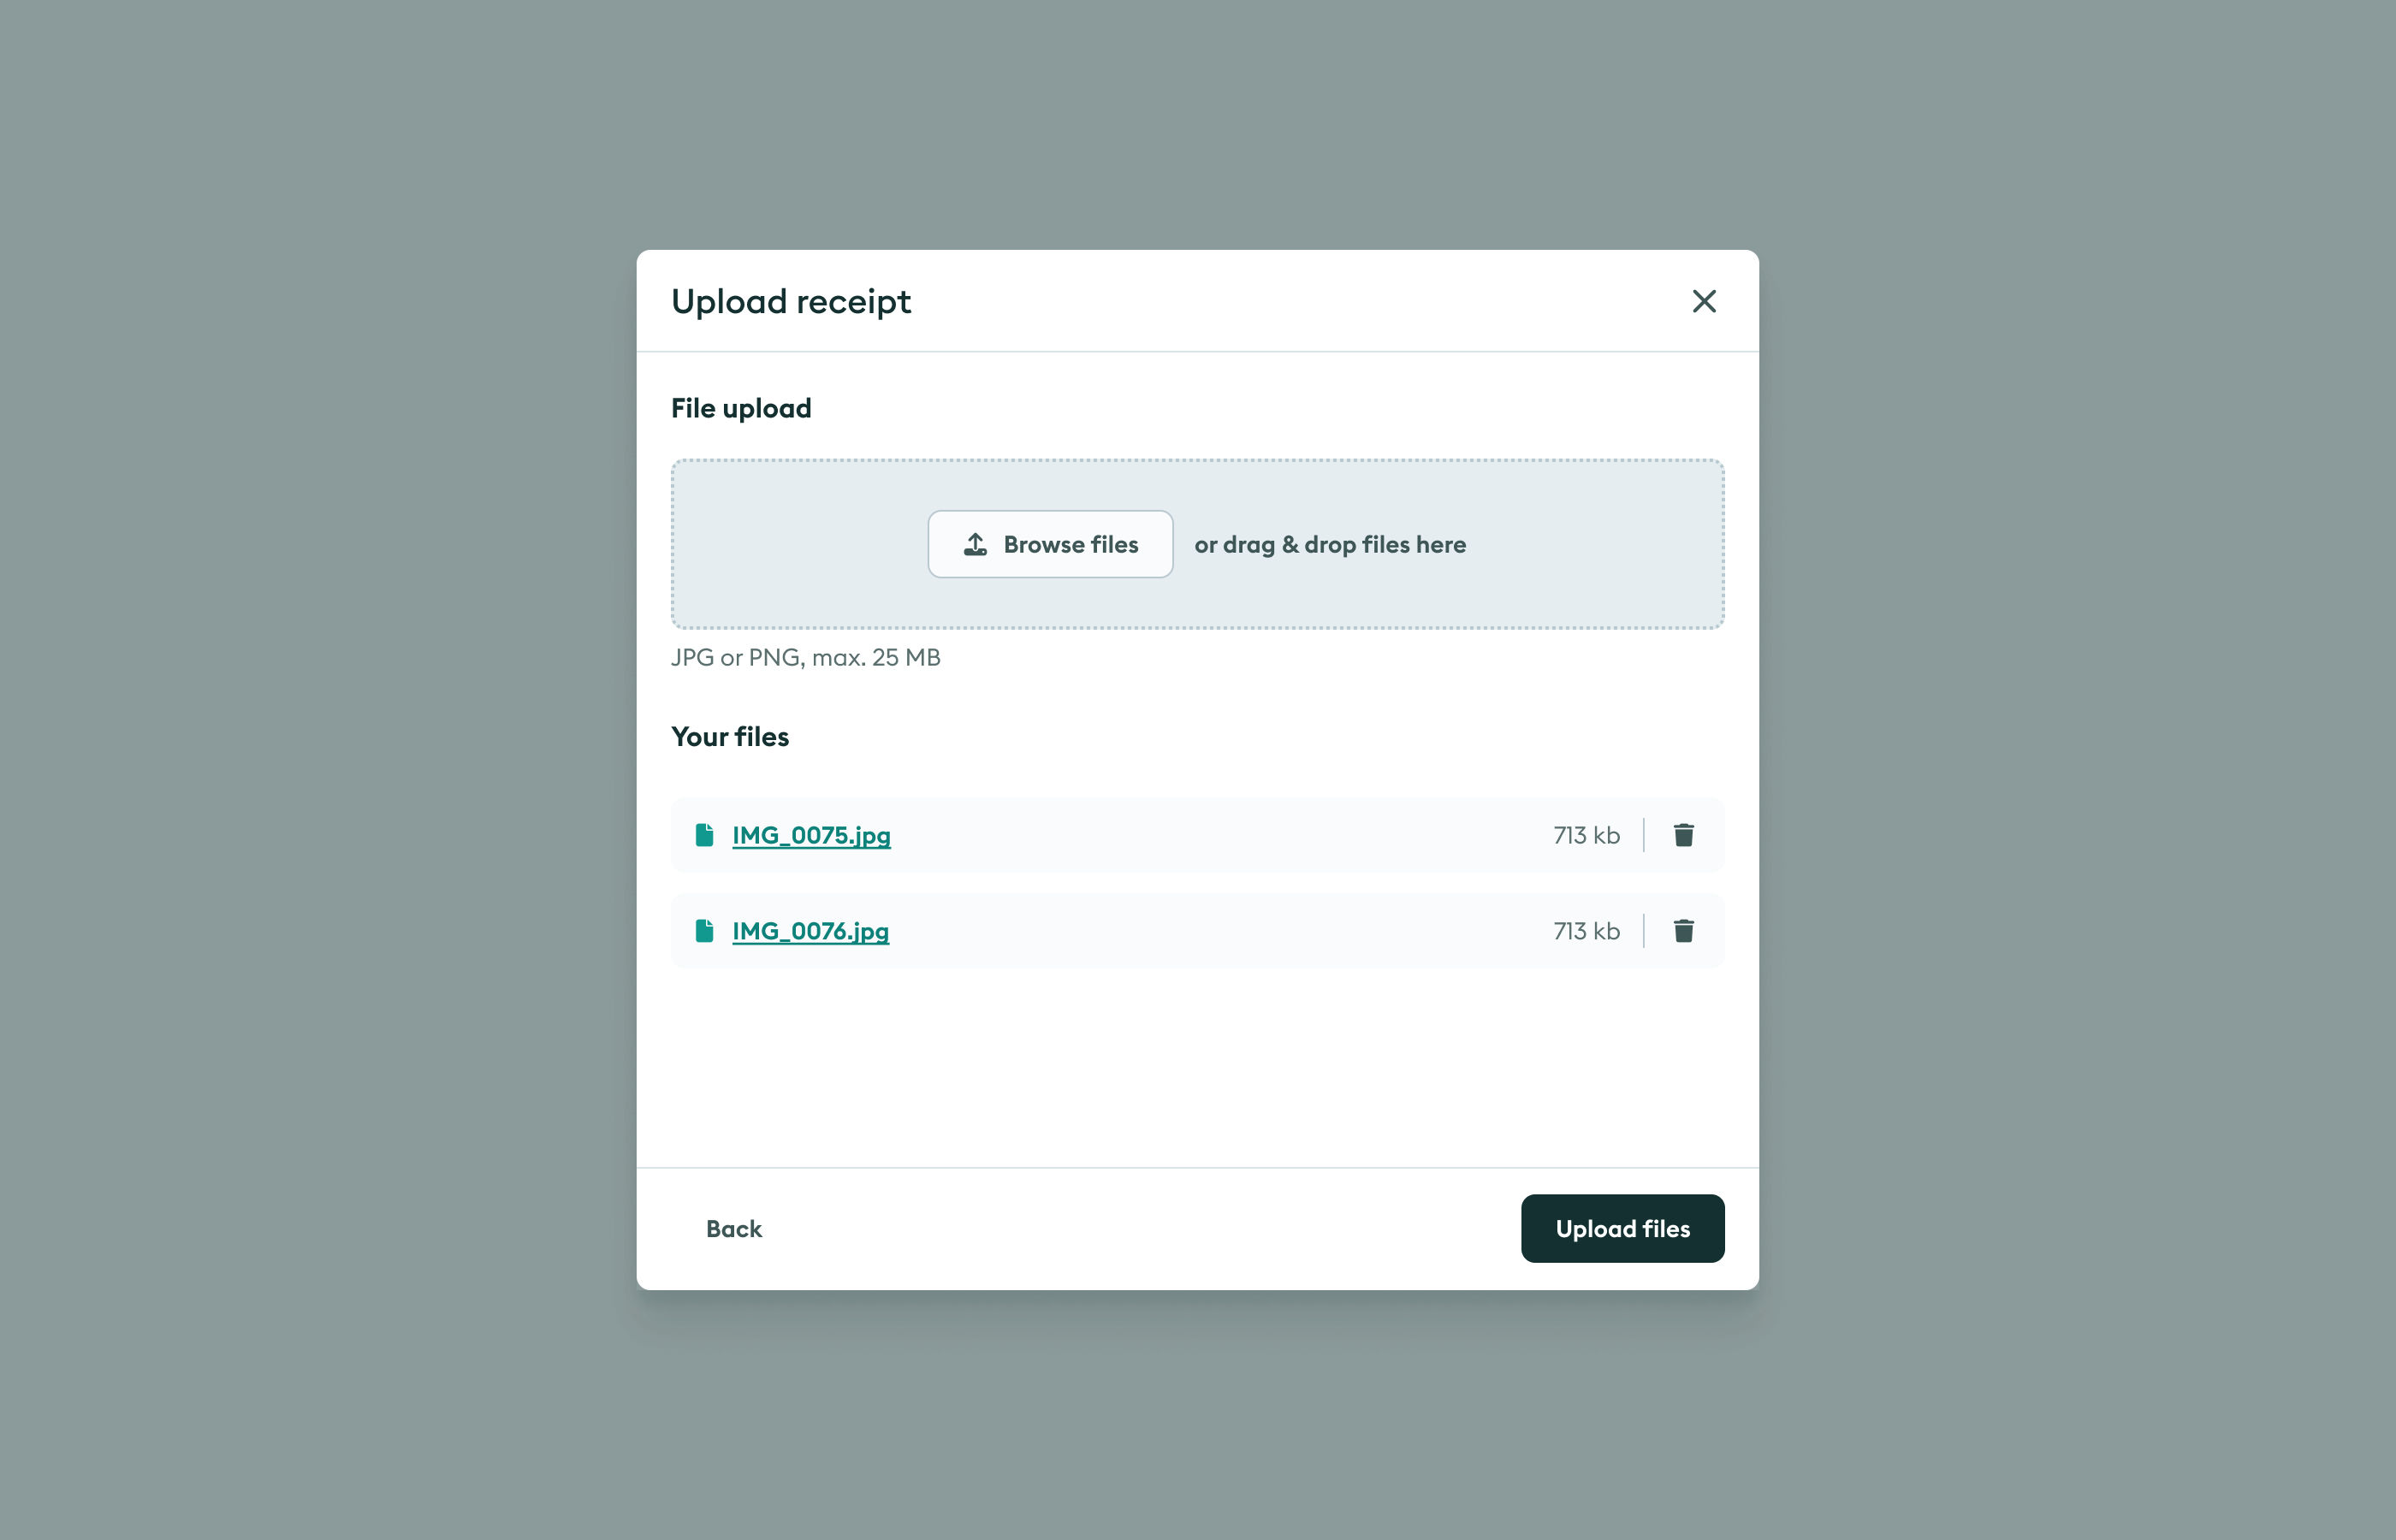Click the dashed drag & drop zone
Viewport: 2396px width, 1540px height.
click(1197, 544)
